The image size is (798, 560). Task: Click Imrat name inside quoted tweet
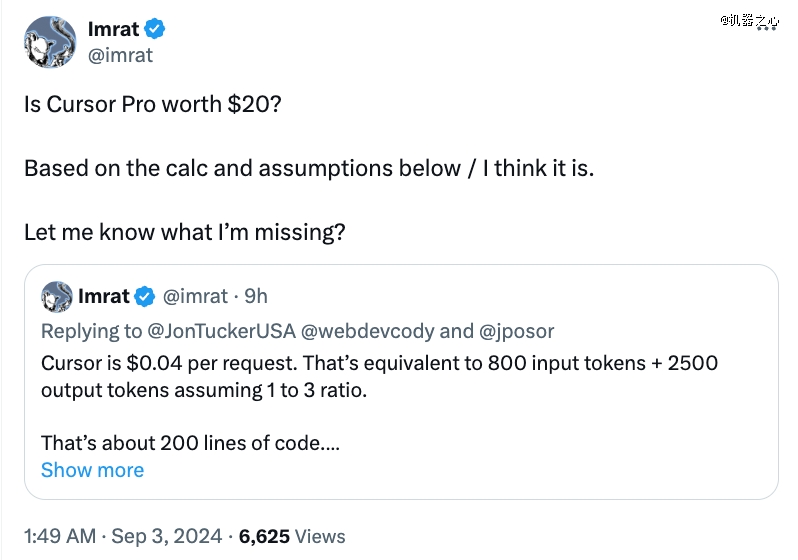point(104,296)
